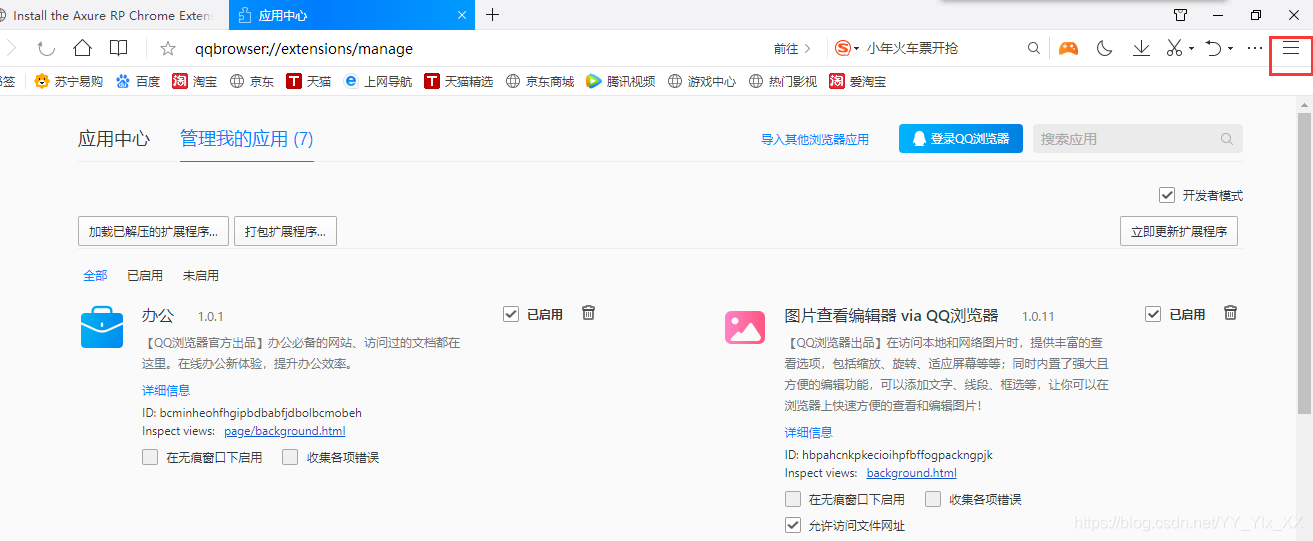
Task: Expand the scissors screenshot dropdown arrow
Action: tap(1191, 49)
